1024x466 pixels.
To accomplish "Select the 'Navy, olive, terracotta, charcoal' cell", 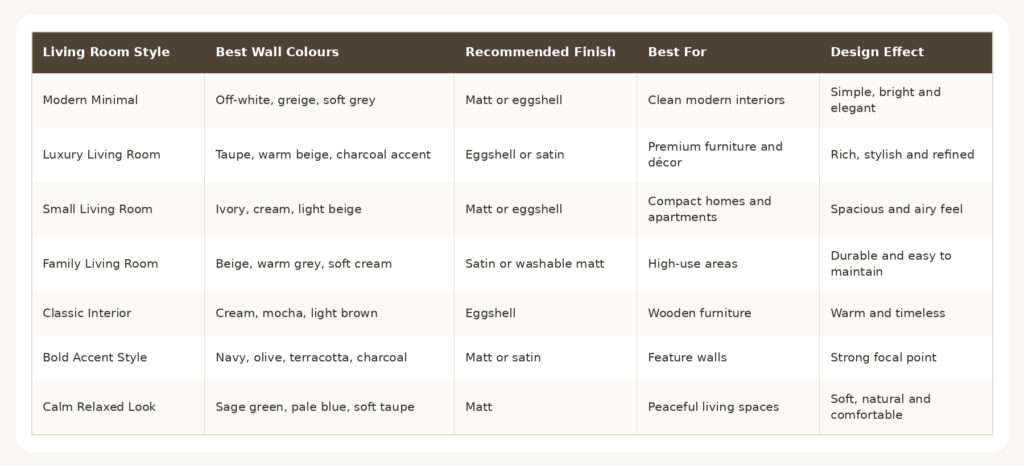I will point(330,358).
